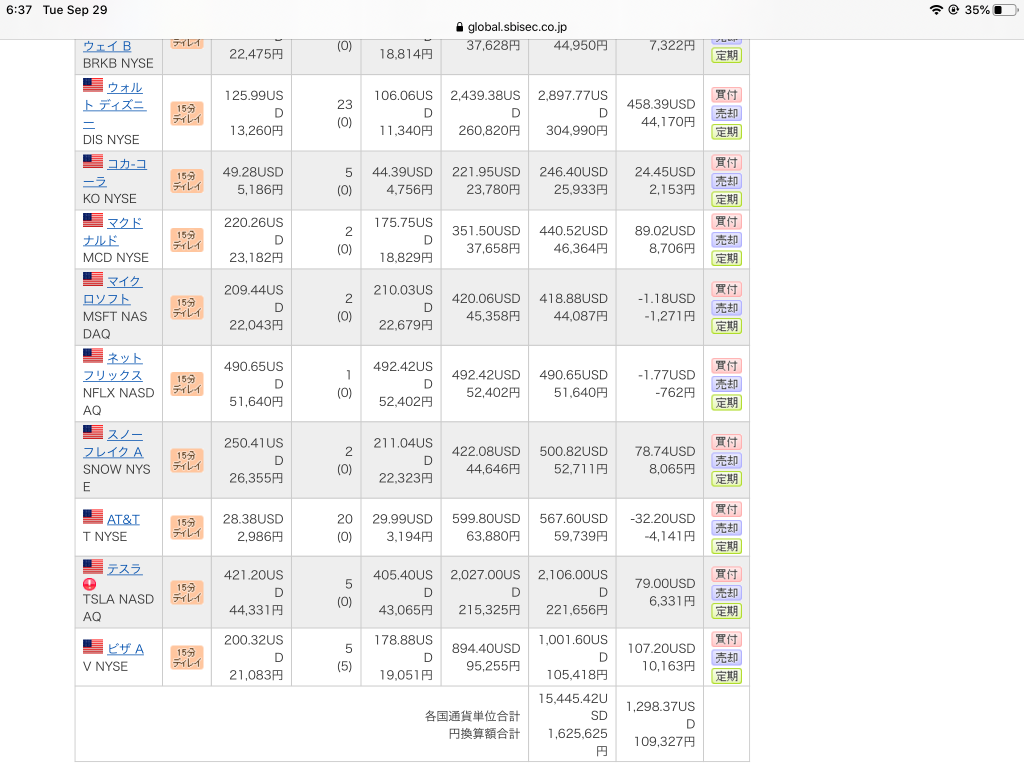Tap the Wi-Fi status icon
This screenshot has width=1024, height=768.
pyautogui.click(x=936, y=10)
